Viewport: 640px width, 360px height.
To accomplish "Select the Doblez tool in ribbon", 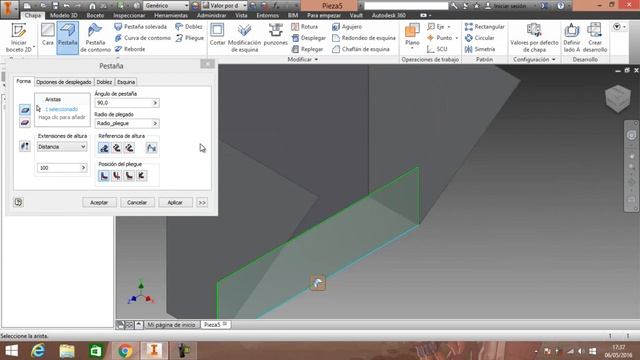I will point(189,27).
